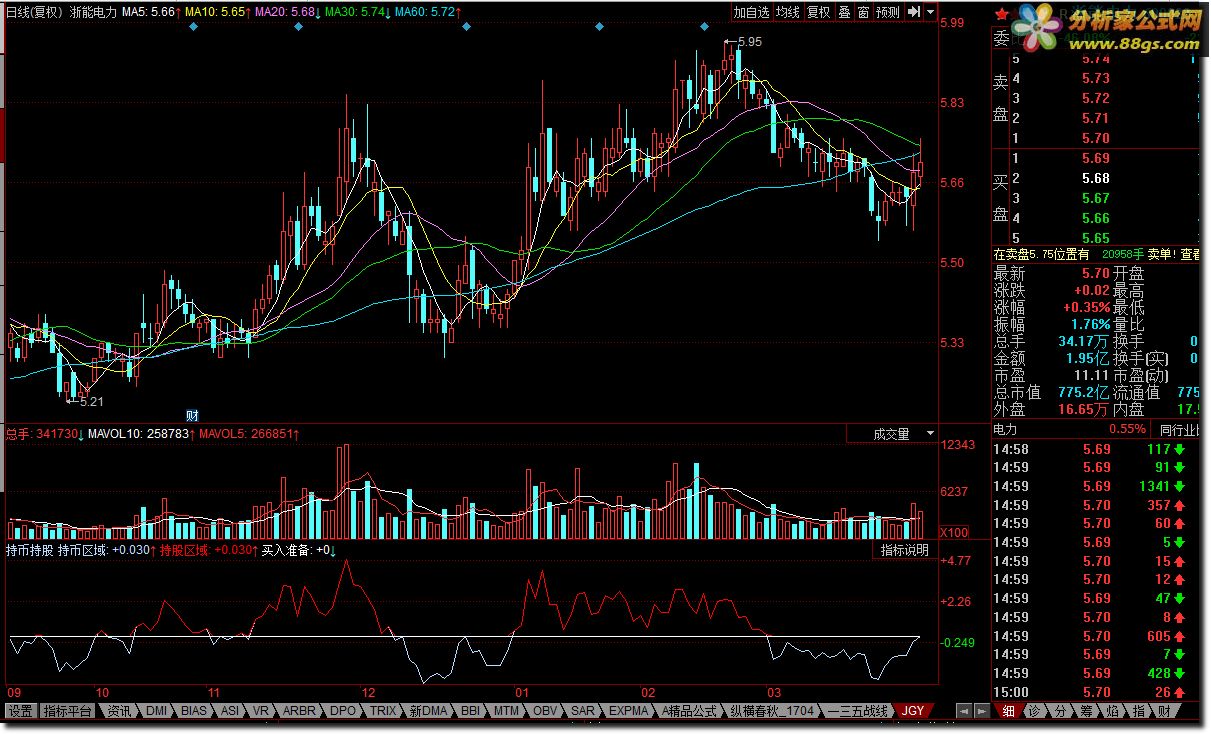Select the EXPMA indicator tab
Screen dimensions: 1211x734
(629, 711)
